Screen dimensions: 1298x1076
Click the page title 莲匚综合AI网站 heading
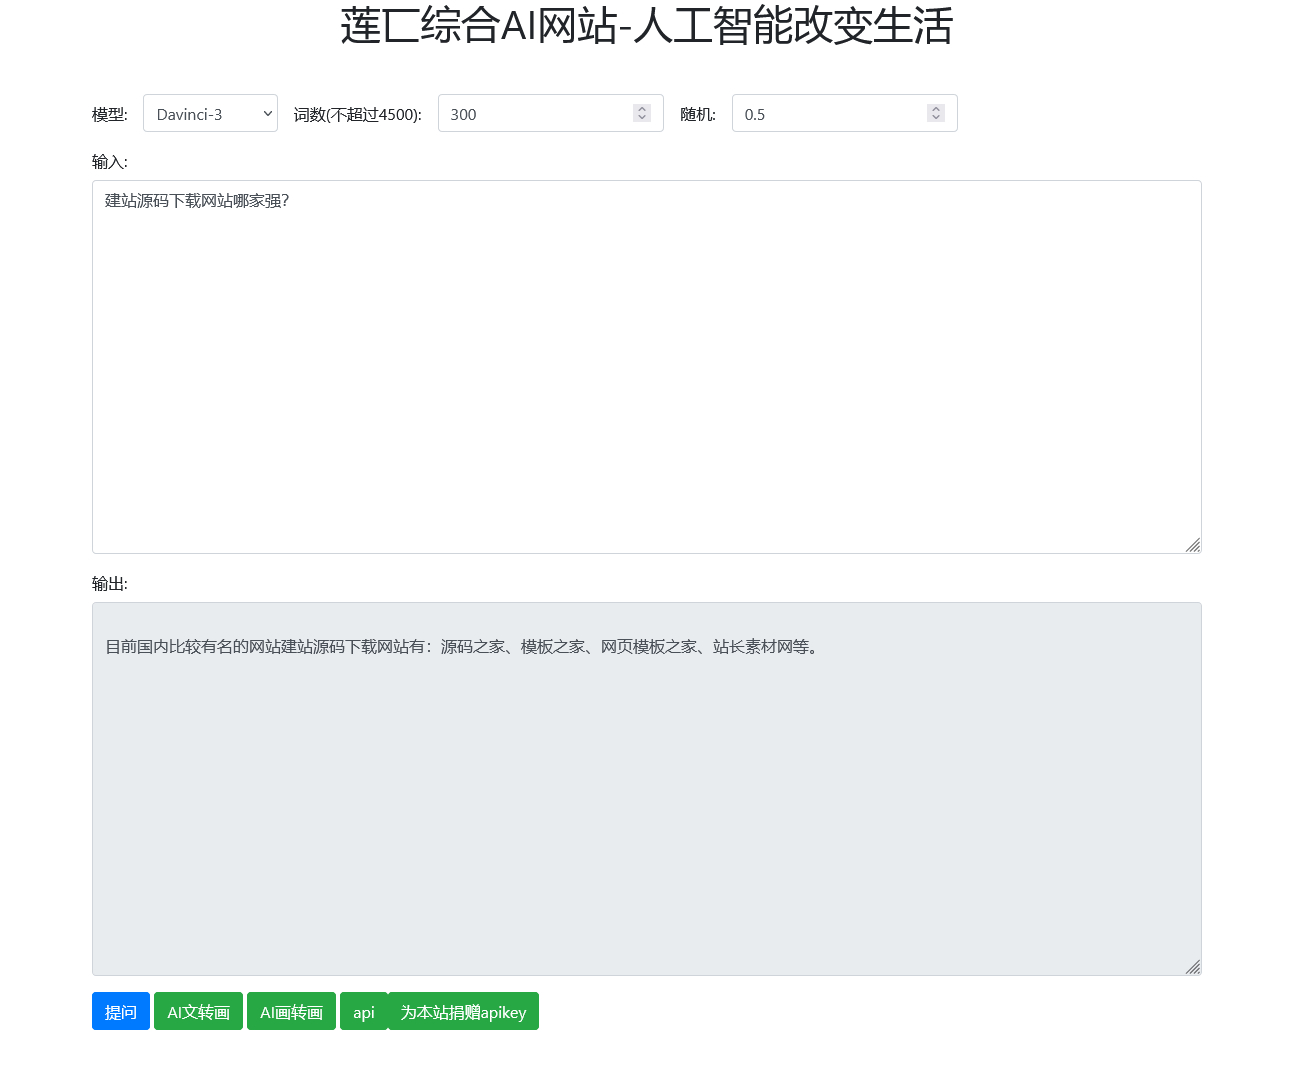pyautogui.click(x=646, y=26)
